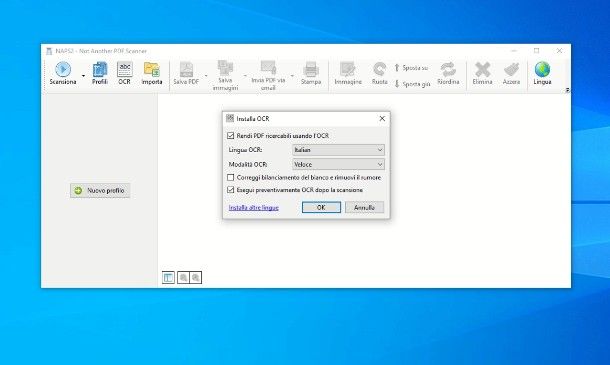The height and width of the screenshot is (365, 610).
Task: Start a scan with Scansiona
Action: (63, 73)
